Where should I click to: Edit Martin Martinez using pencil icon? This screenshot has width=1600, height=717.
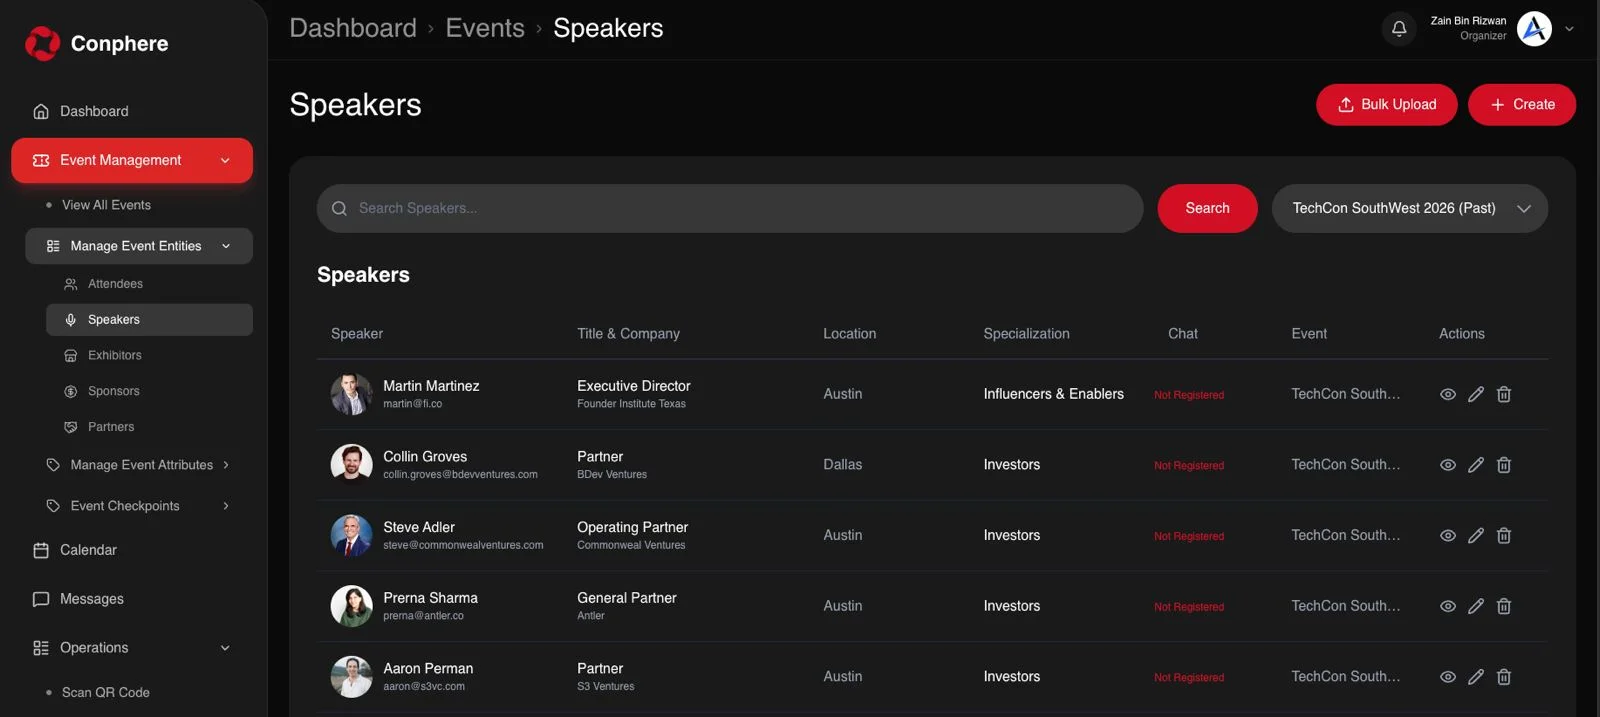point(1475,394)
